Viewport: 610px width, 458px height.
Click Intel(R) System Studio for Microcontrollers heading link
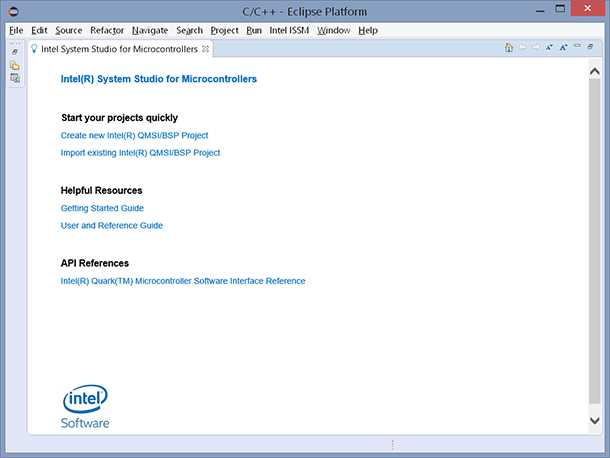tap(159, 79)
